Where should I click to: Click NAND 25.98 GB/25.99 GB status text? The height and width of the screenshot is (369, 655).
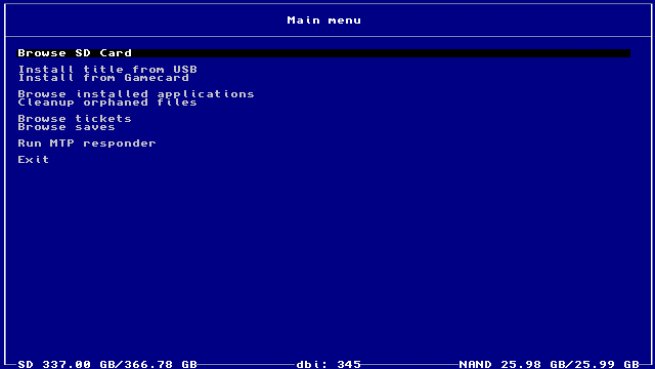click(549, 364)
